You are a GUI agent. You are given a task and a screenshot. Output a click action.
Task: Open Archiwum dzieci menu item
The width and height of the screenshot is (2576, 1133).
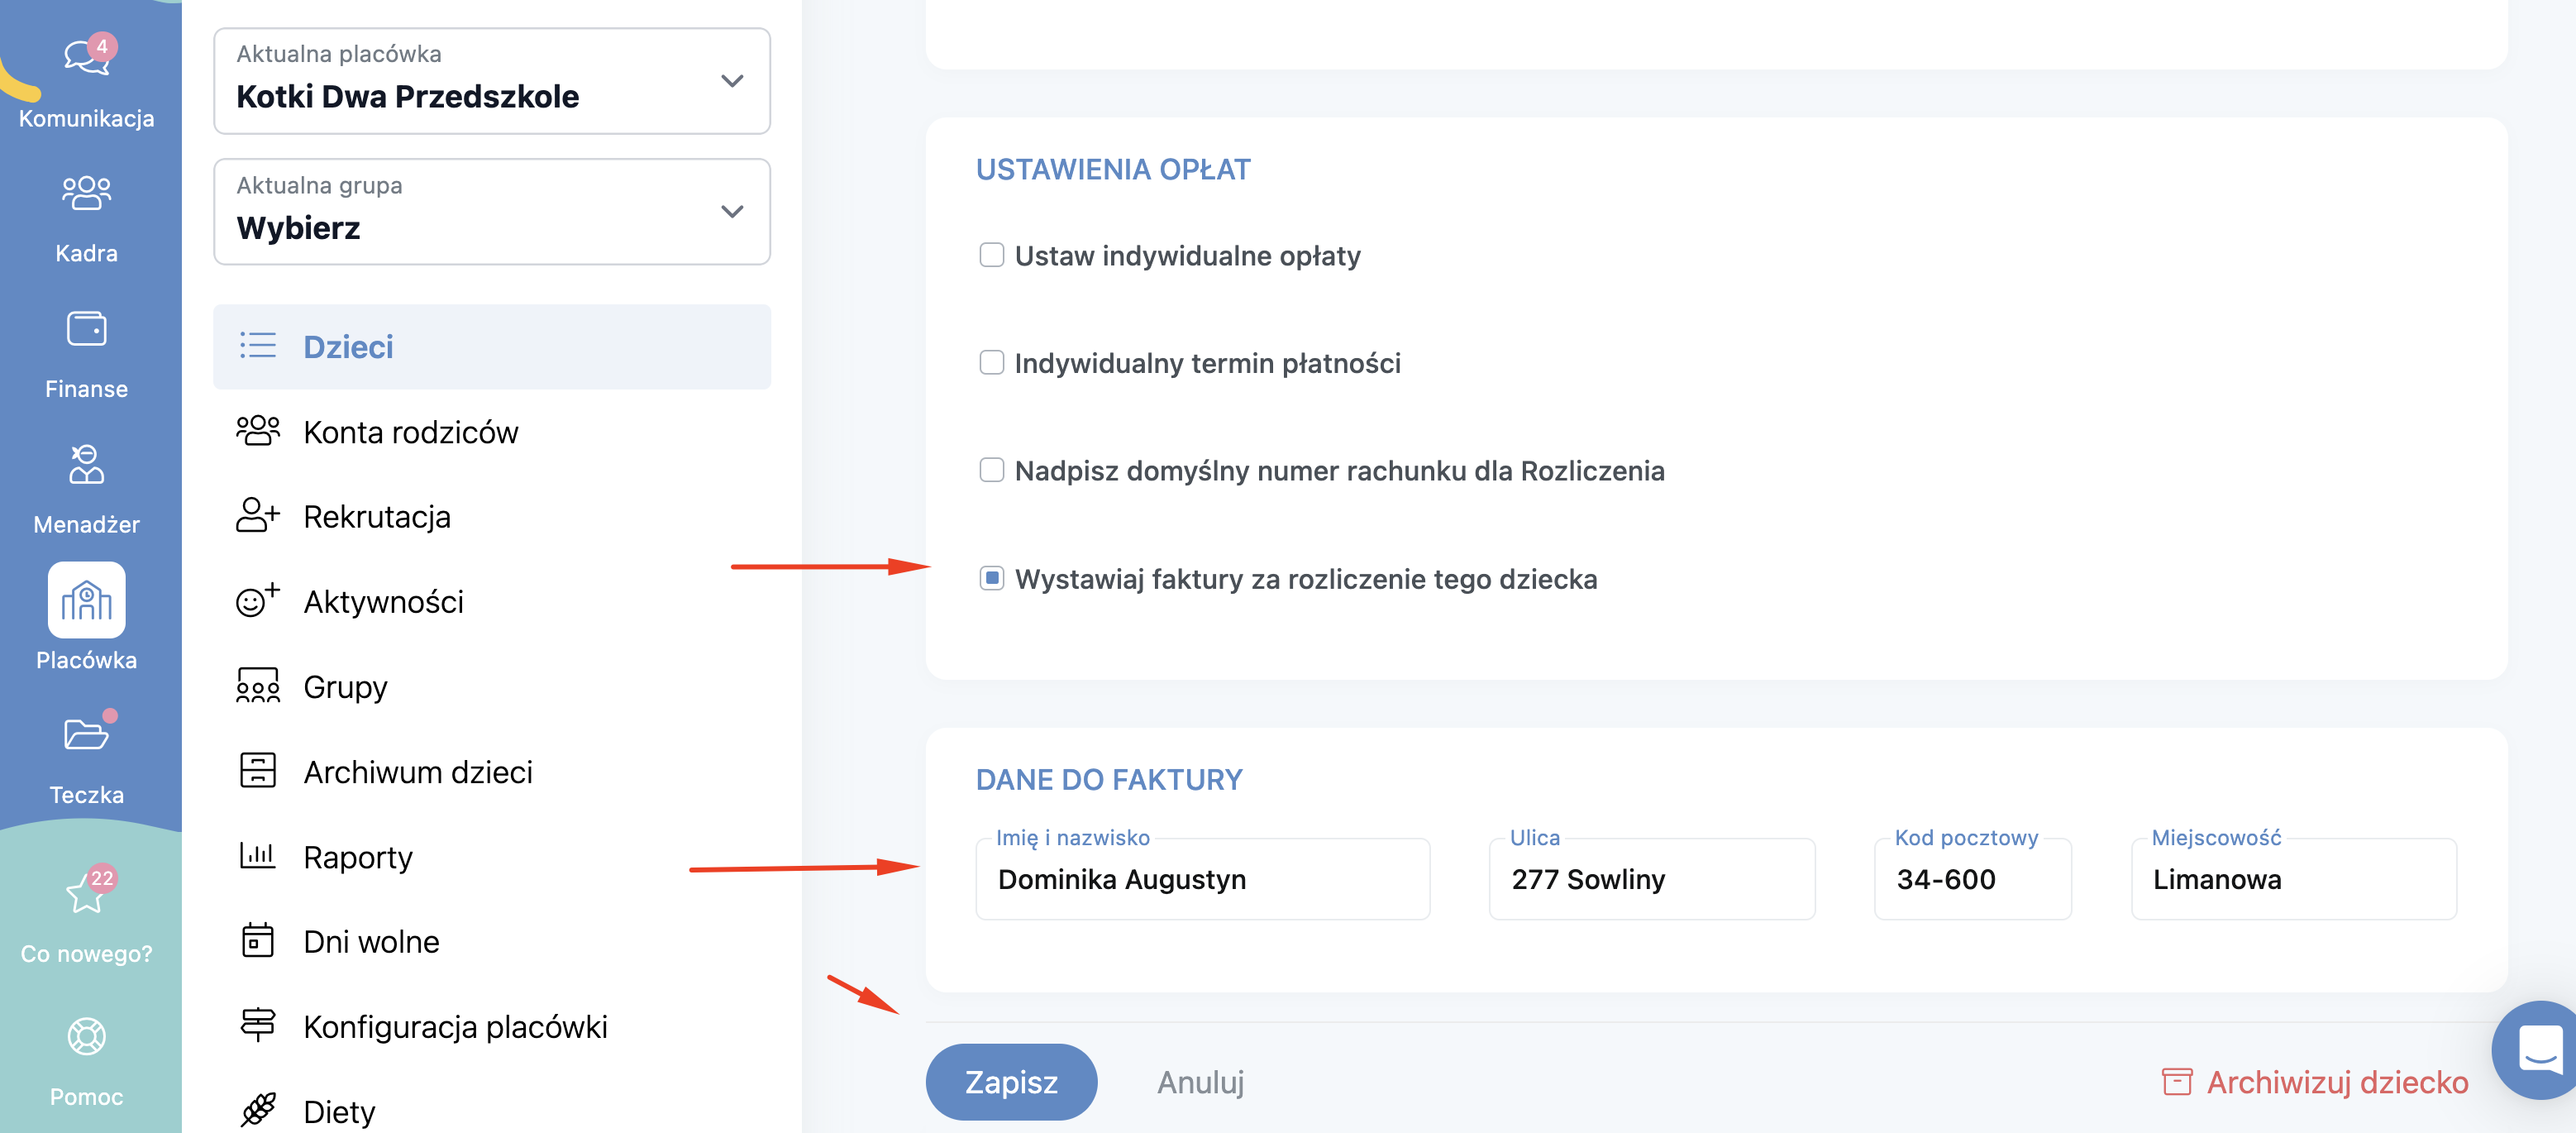point(492,772)
